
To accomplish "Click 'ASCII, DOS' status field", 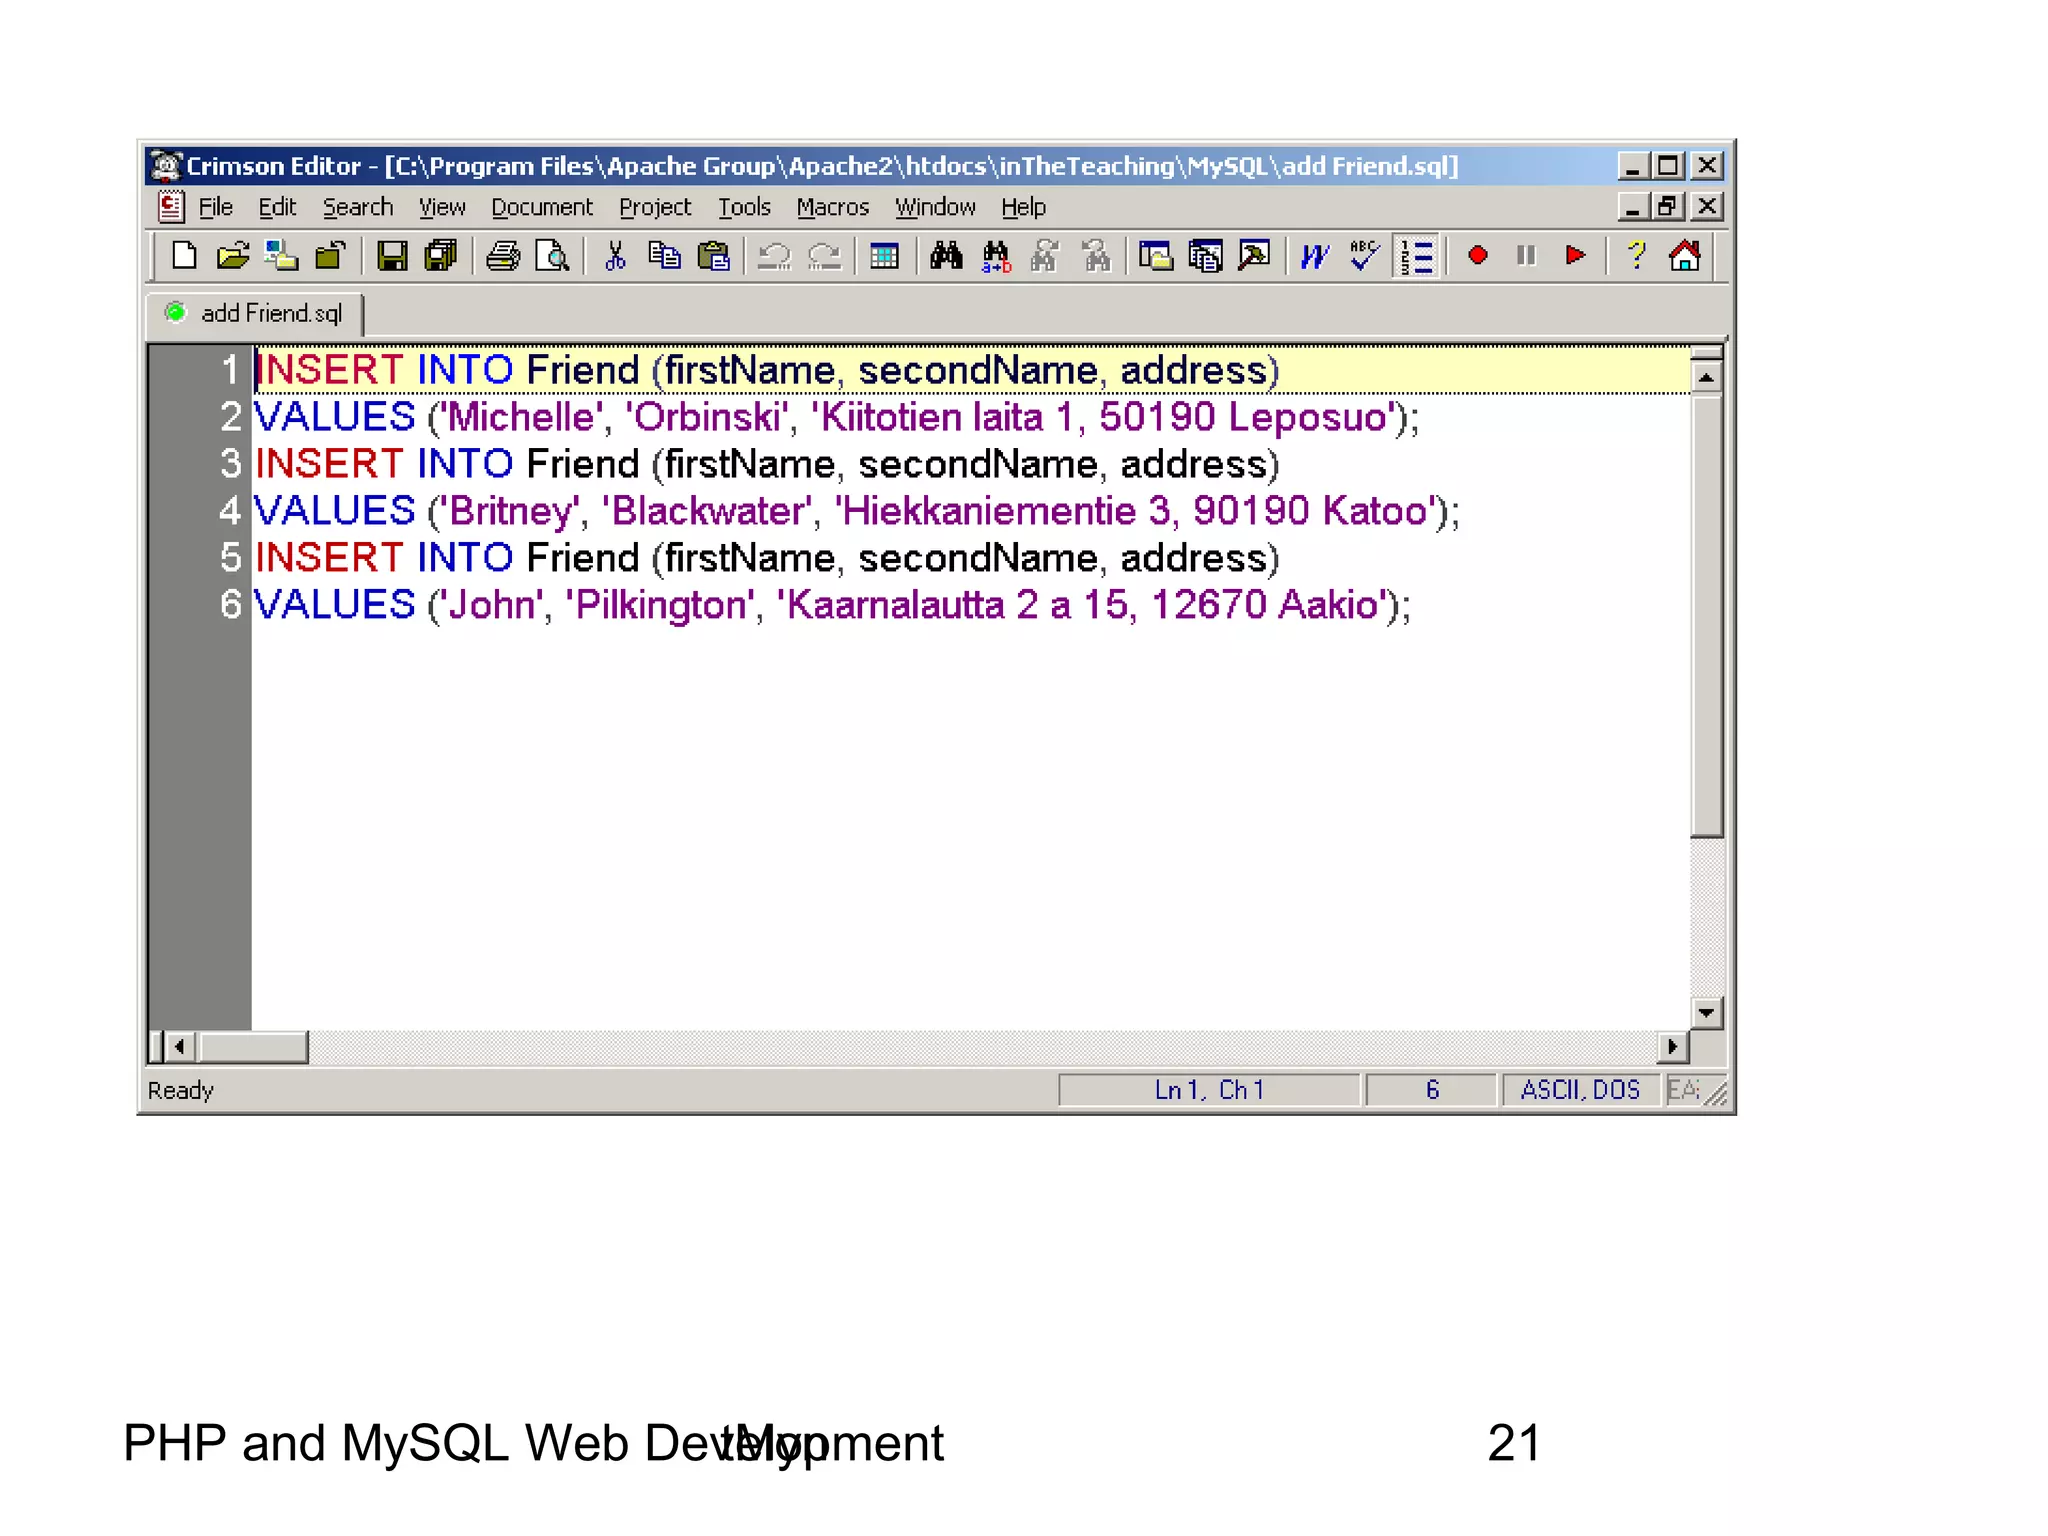I will (x=1580, y=1090).
